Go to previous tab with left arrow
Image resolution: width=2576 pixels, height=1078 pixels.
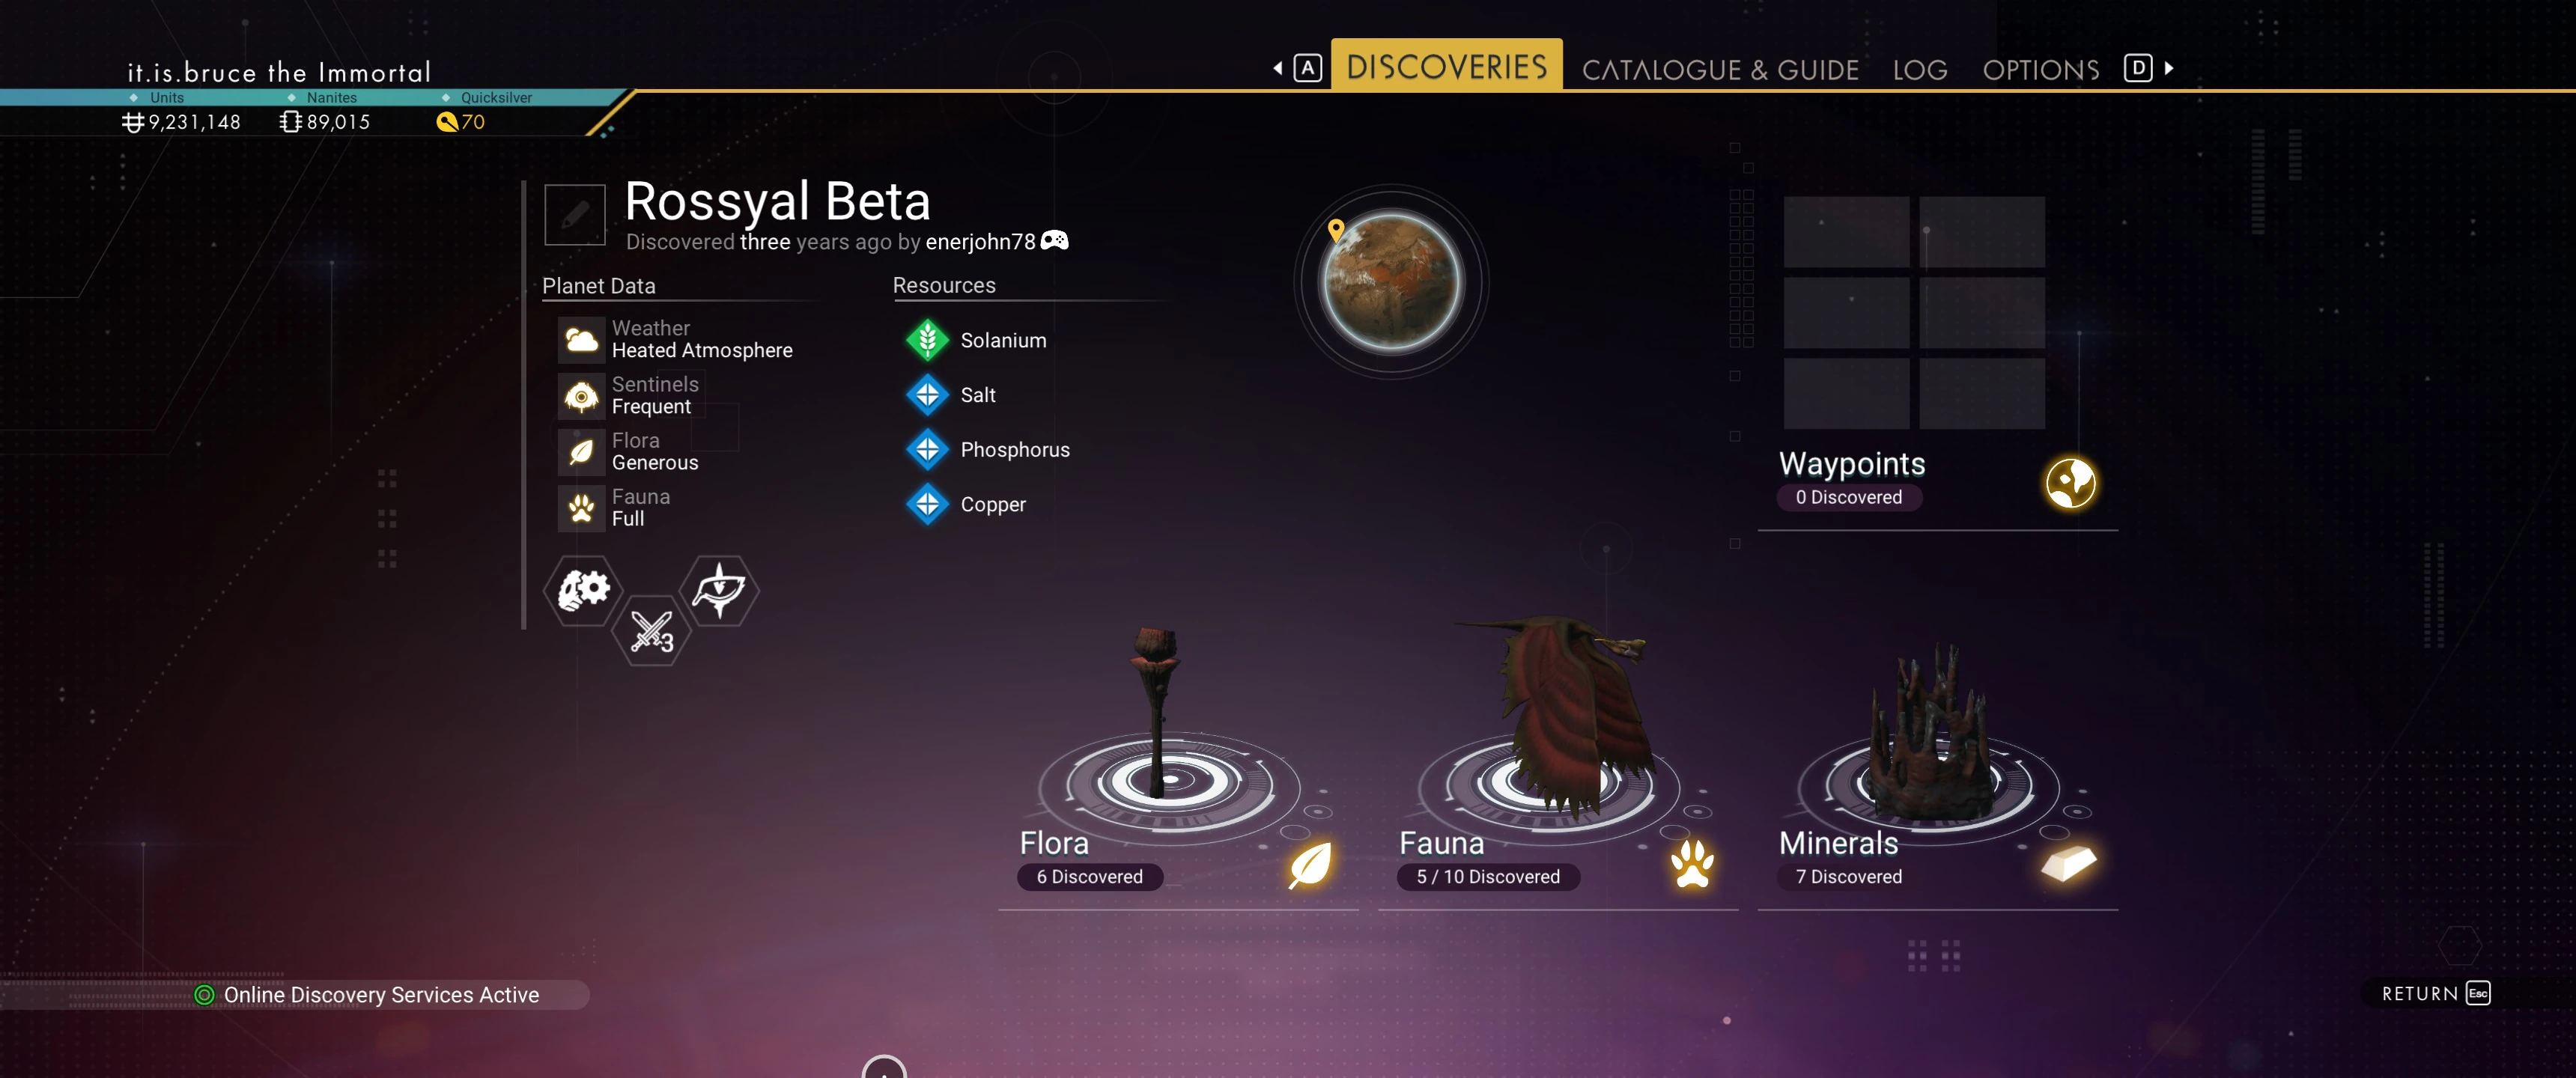[x=1277, y=68]
